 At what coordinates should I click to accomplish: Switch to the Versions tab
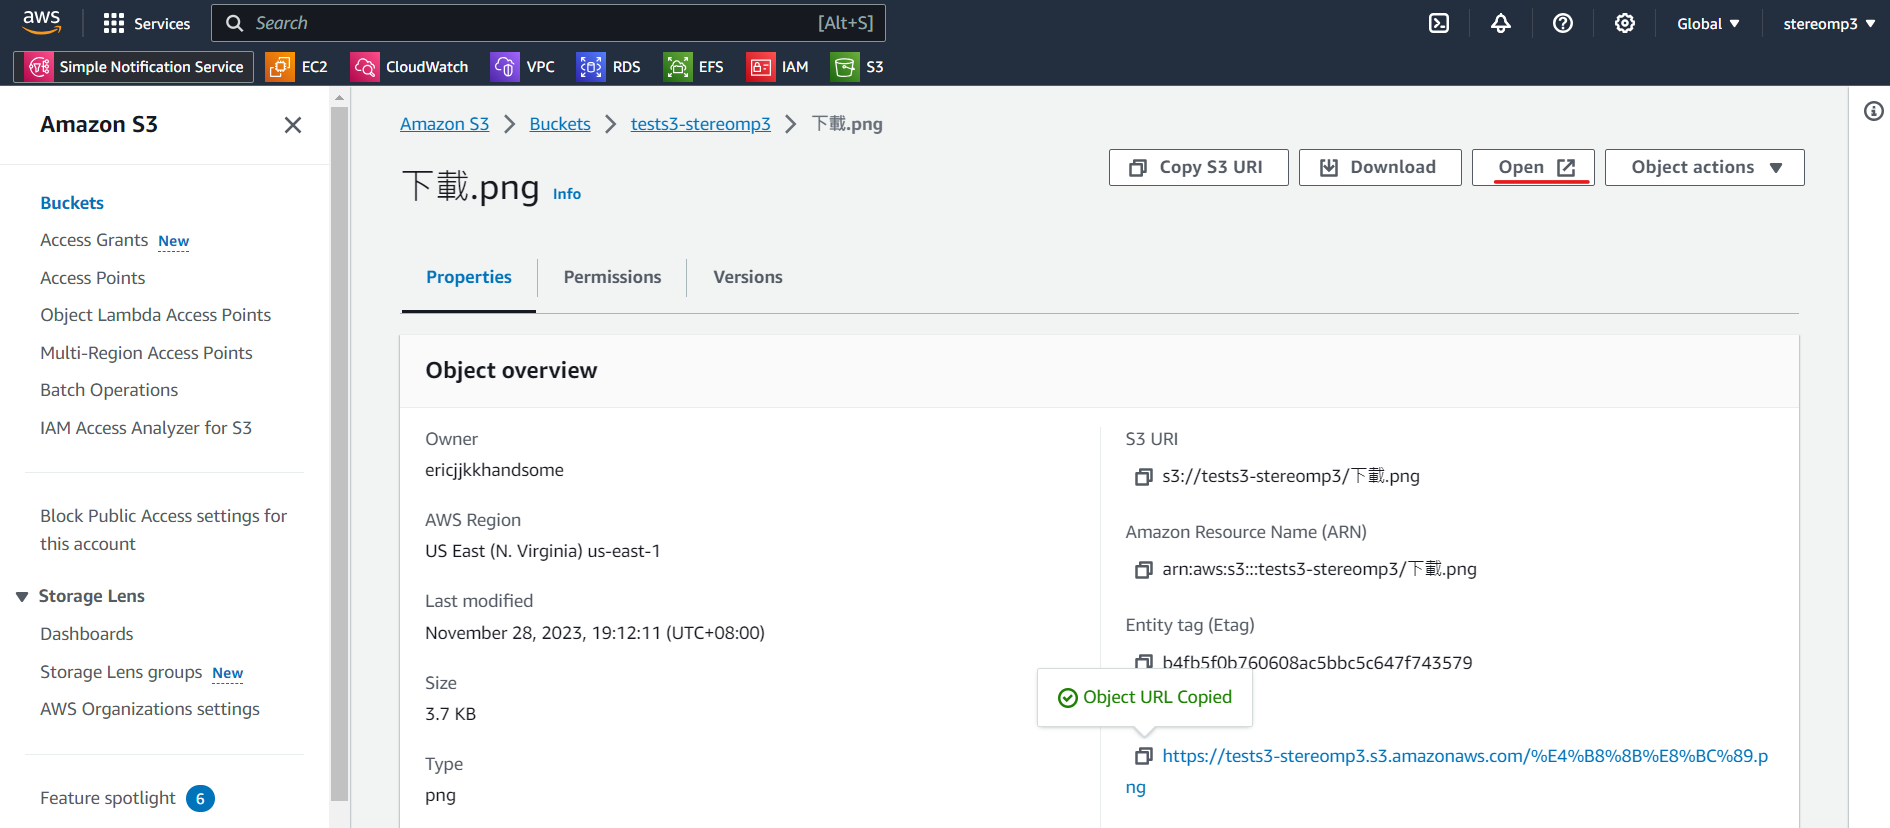click(748, 277)
